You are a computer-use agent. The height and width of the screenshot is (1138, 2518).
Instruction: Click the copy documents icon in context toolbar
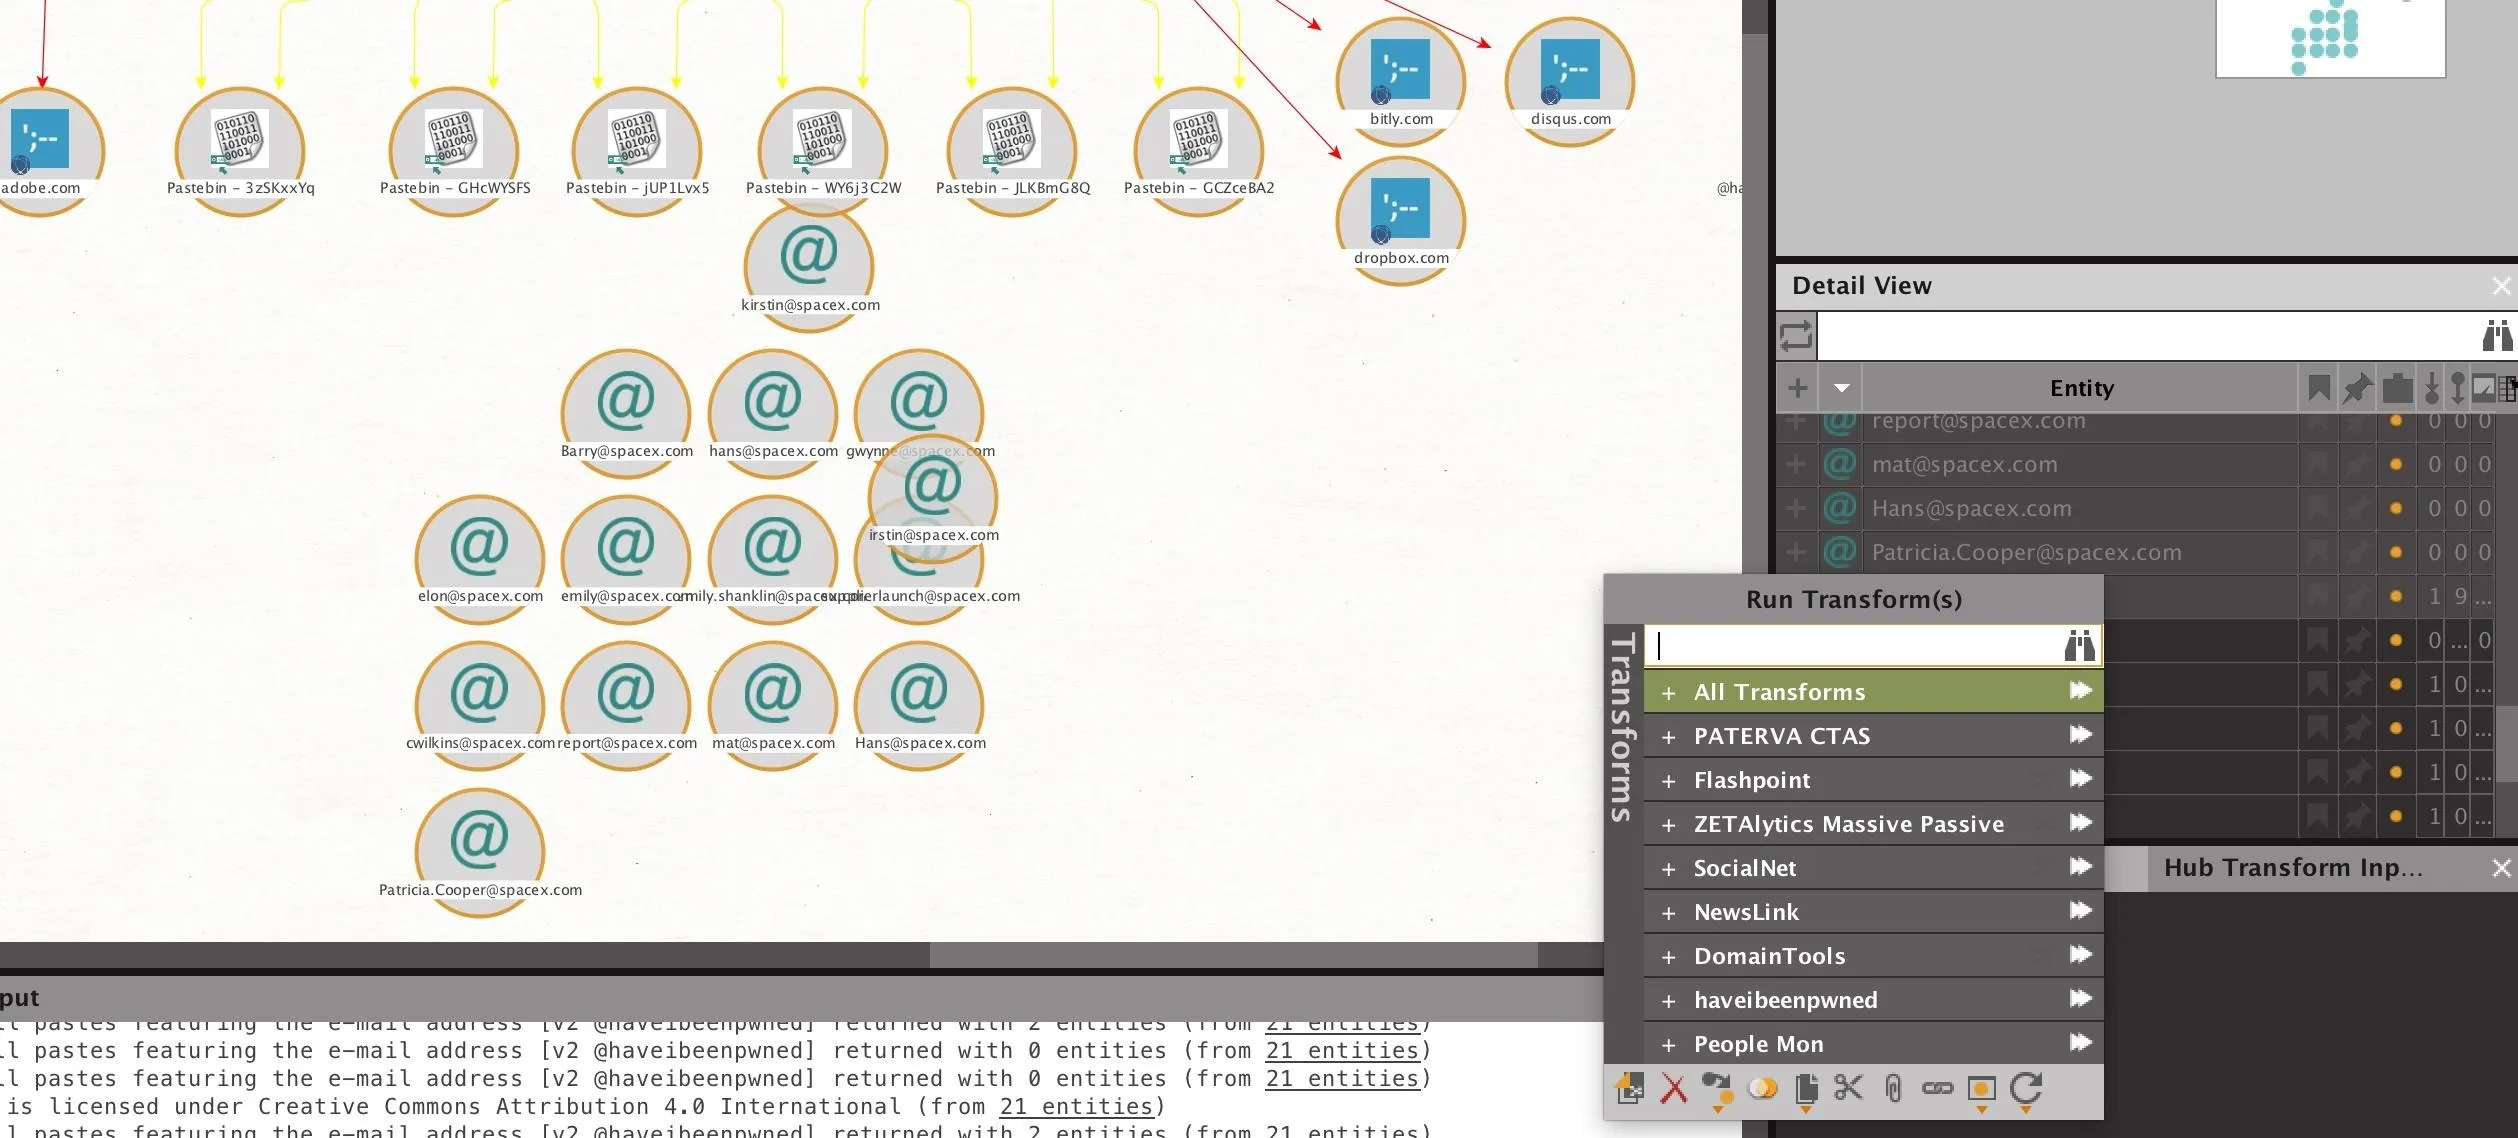[1806, 1090]
